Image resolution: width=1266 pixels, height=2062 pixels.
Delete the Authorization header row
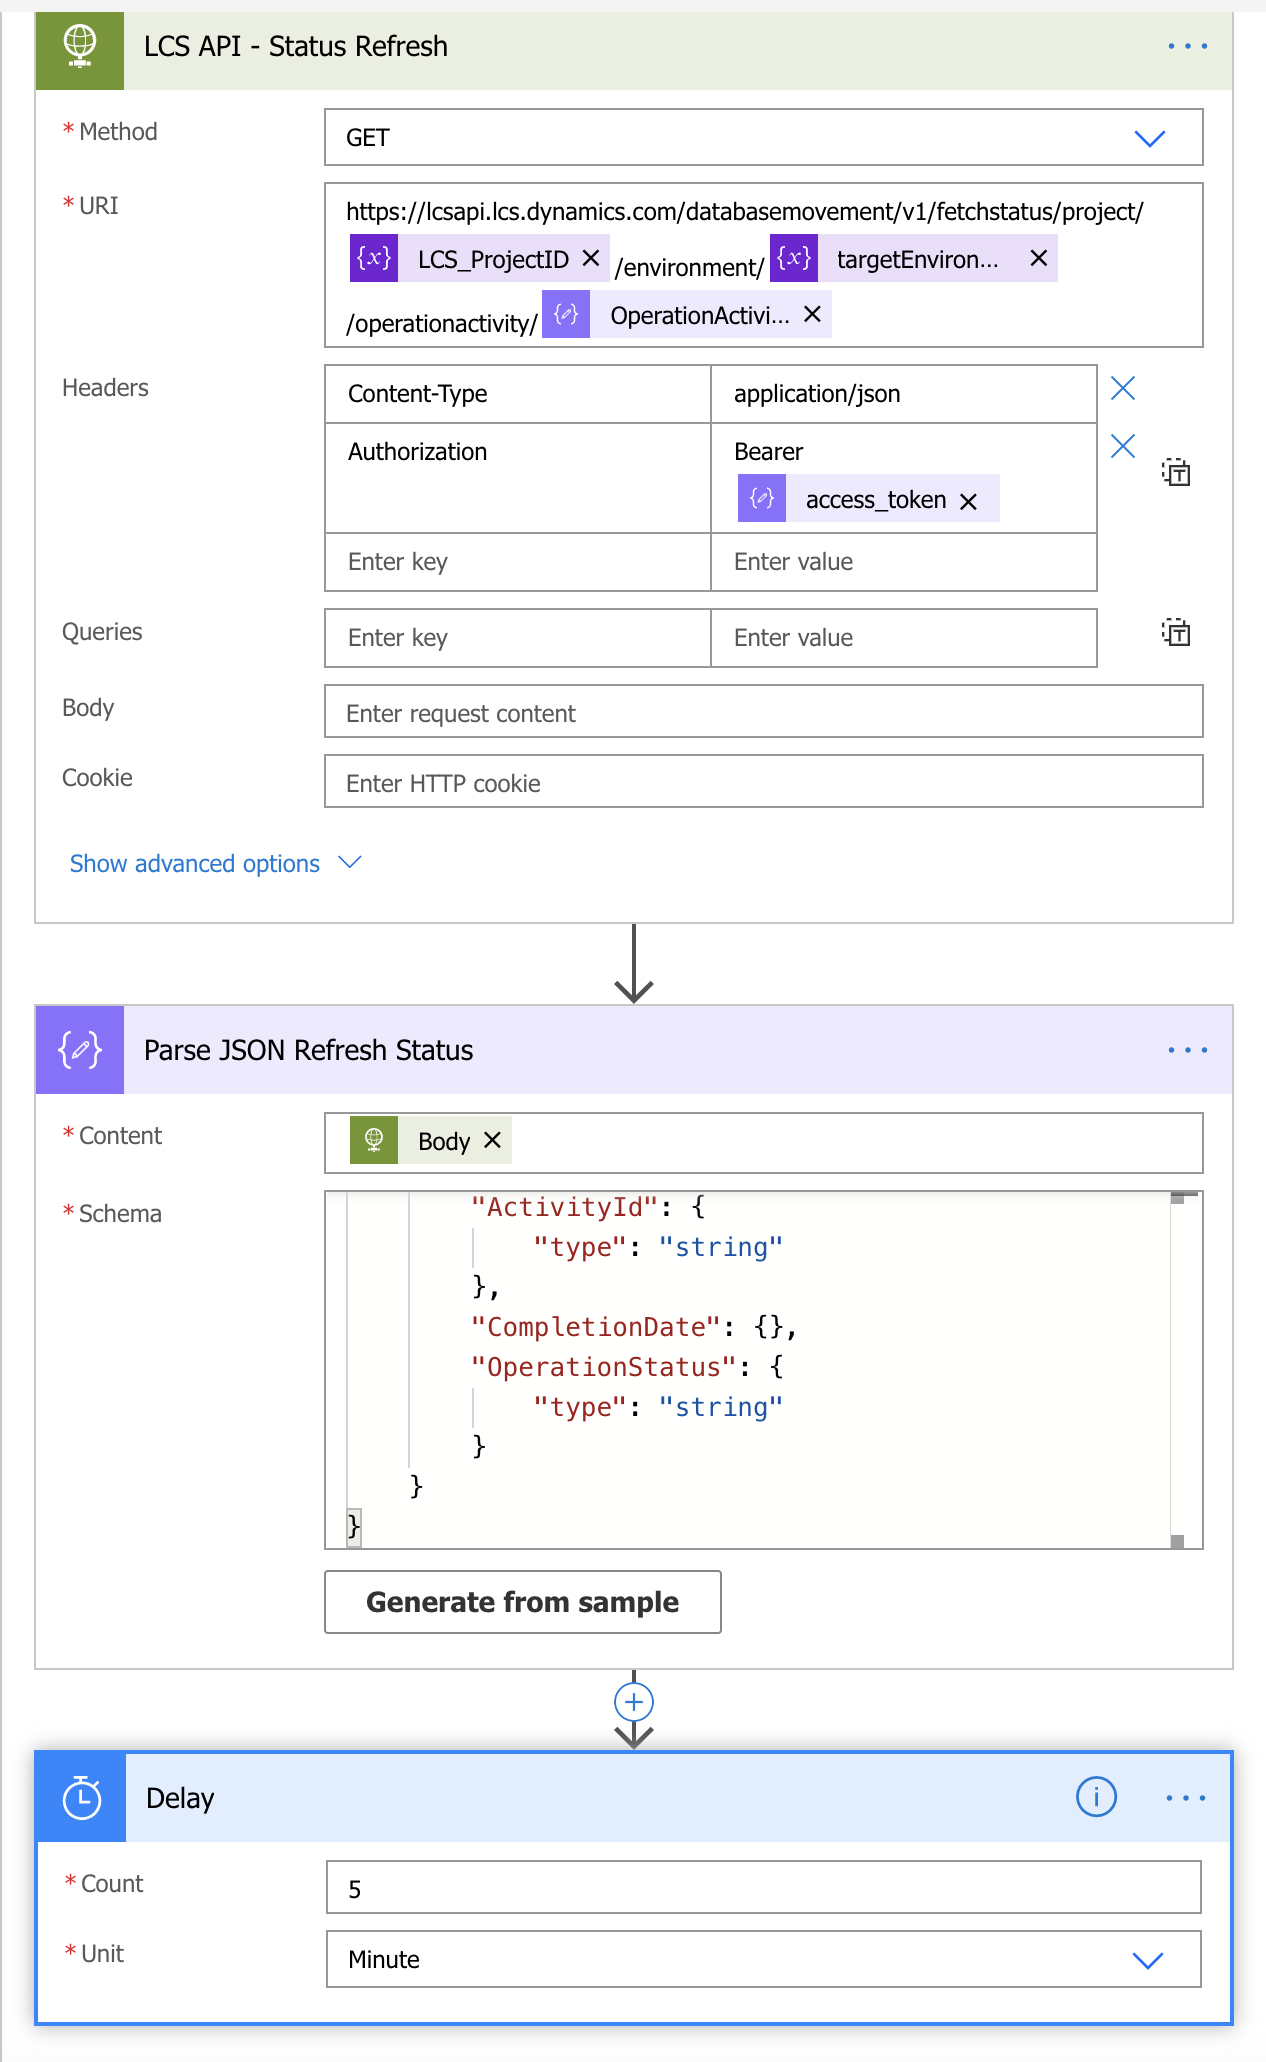[1123, 446]
